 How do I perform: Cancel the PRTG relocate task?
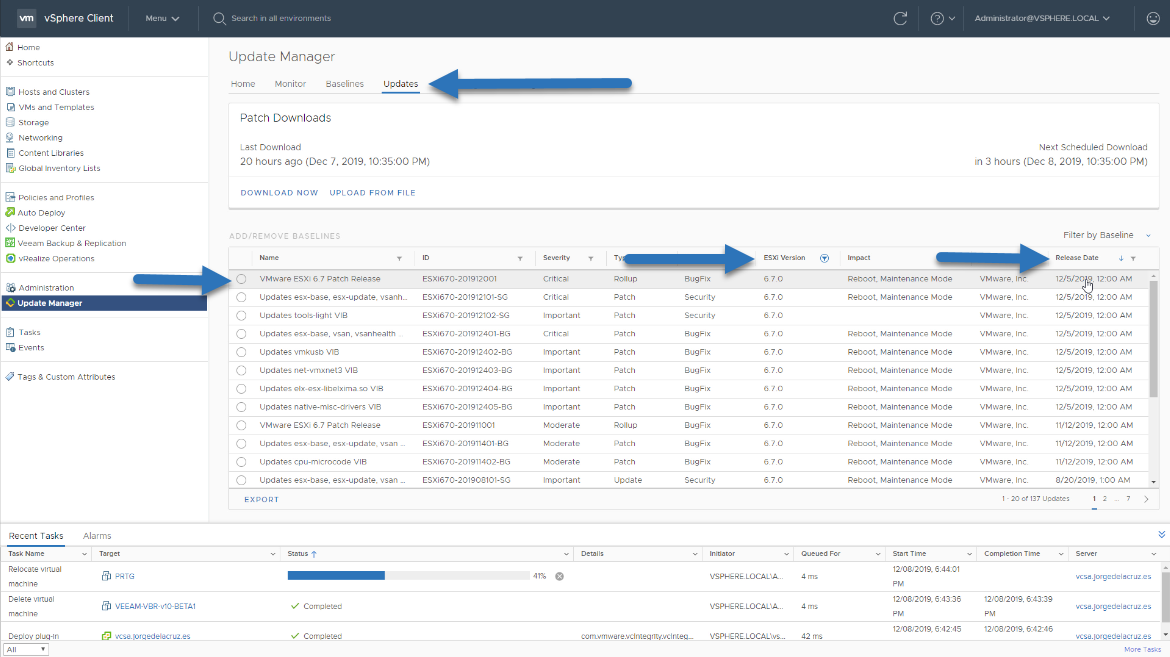click(x=560, y=576)
